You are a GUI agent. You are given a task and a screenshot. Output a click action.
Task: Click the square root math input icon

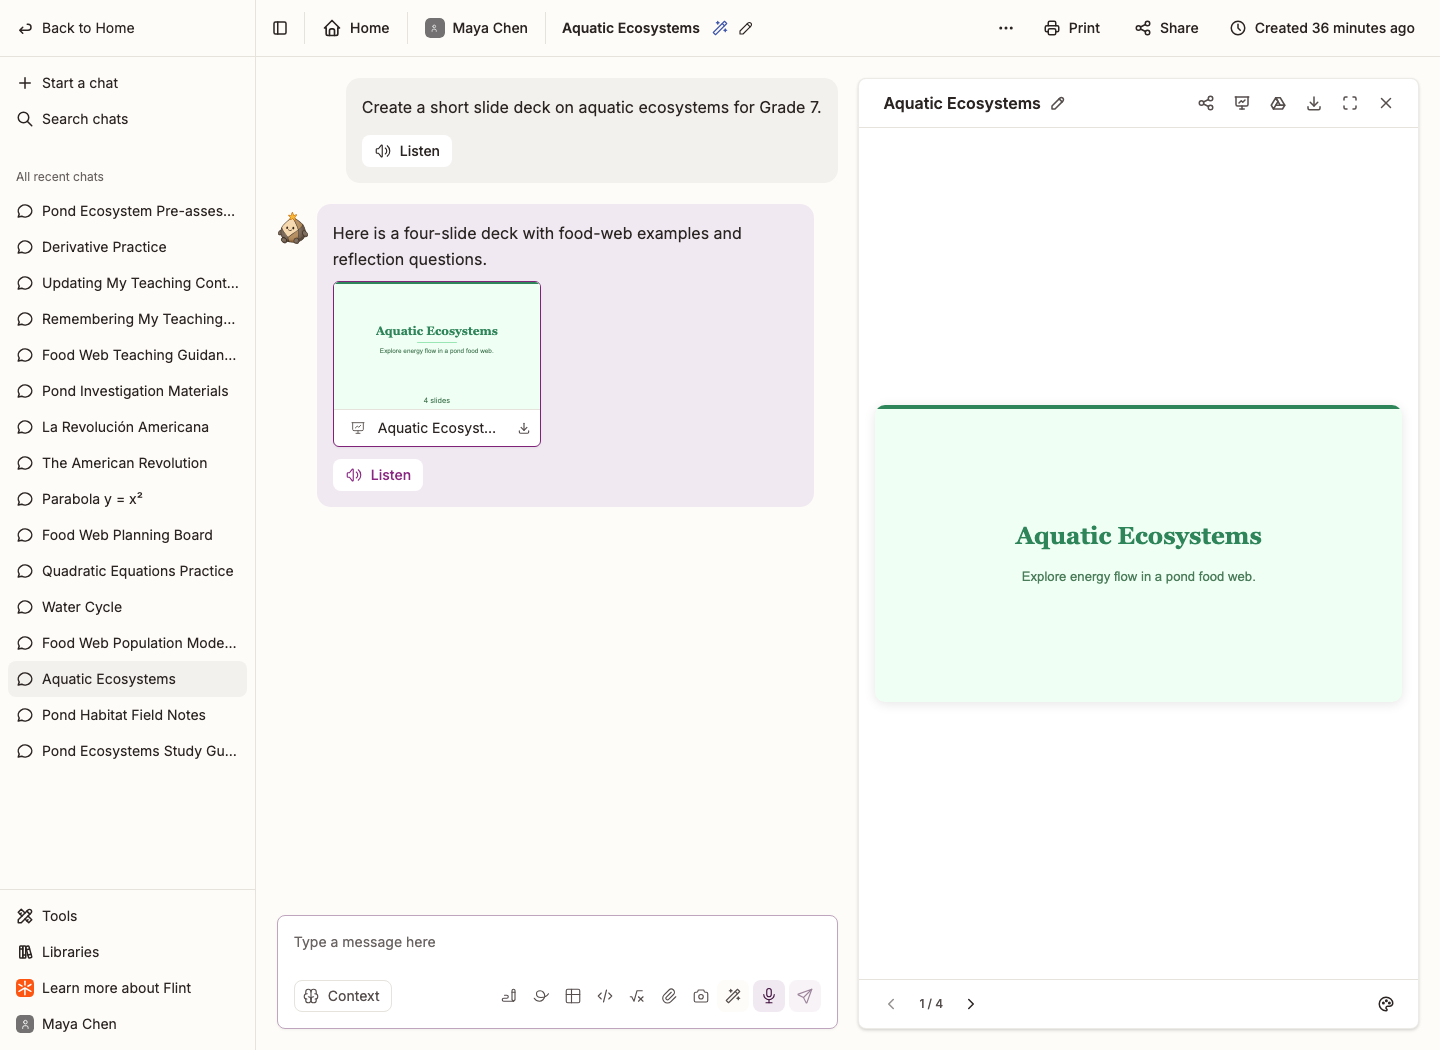pos(637,996)
